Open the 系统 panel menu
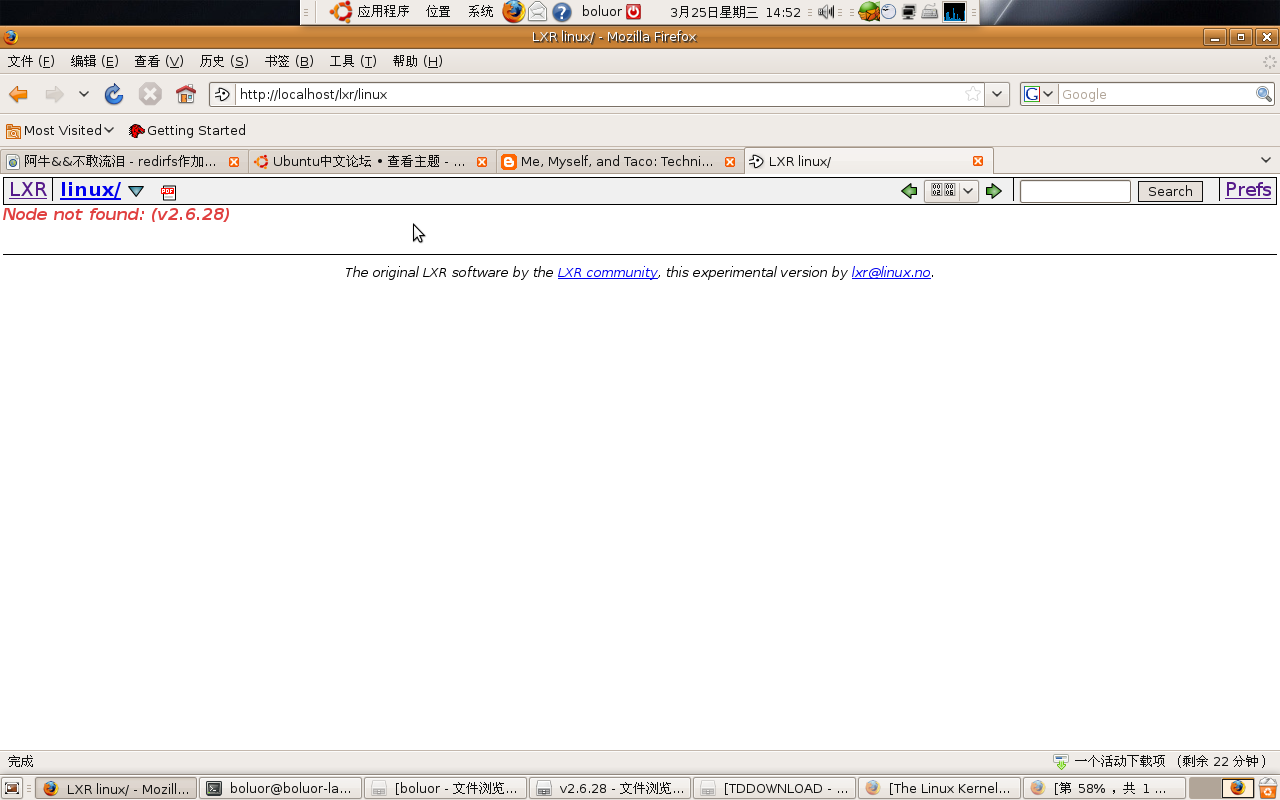Image resolution: width=1280 pixels, height=800 pixels. tap(480, 12)
